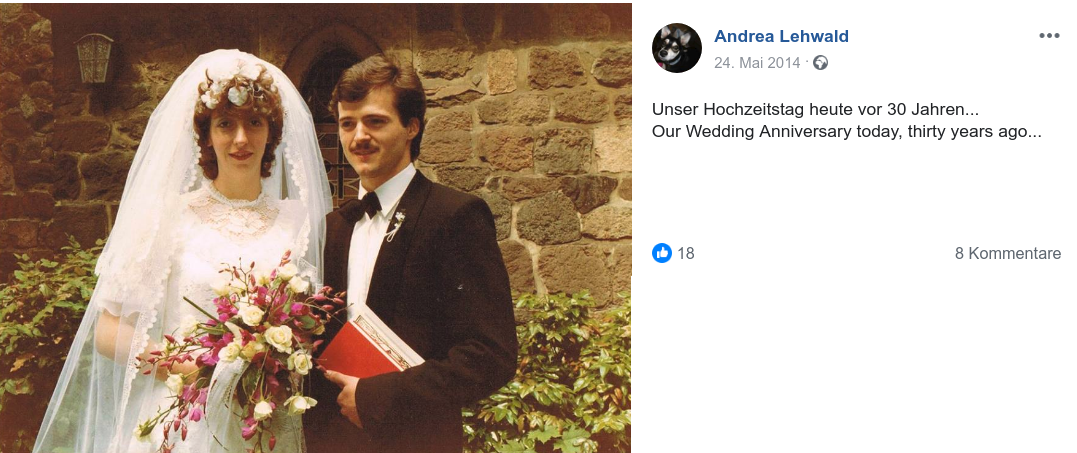Click the globe public audience icon
This screenshot has width=1077, height=453.
point(820,62)
